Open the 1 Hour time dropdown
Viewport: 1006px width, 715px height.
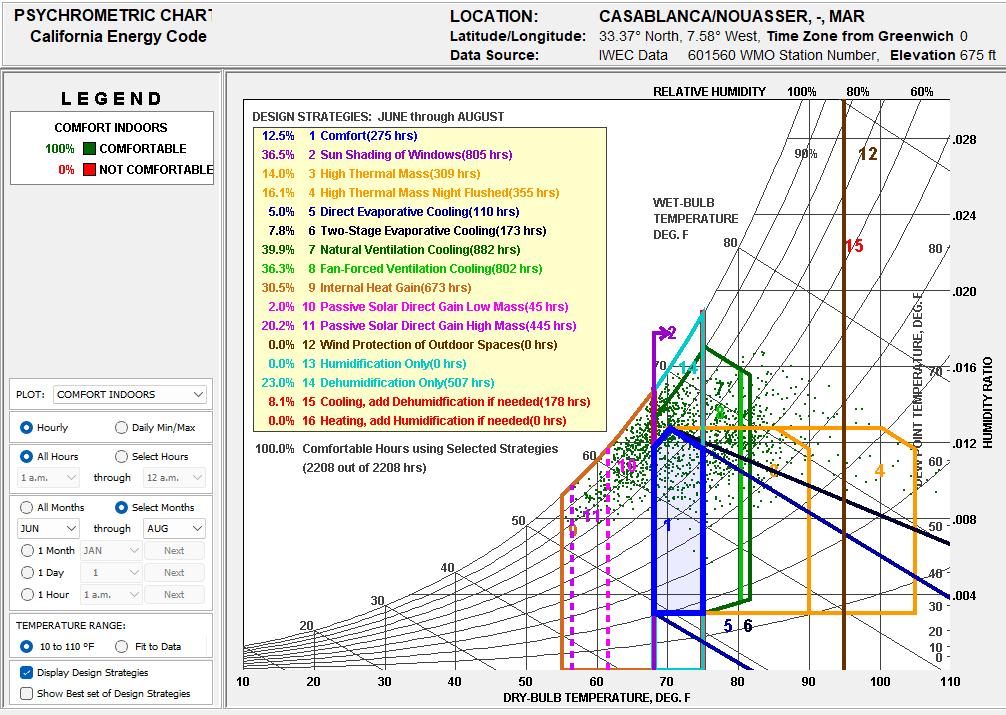pos(110,594)
